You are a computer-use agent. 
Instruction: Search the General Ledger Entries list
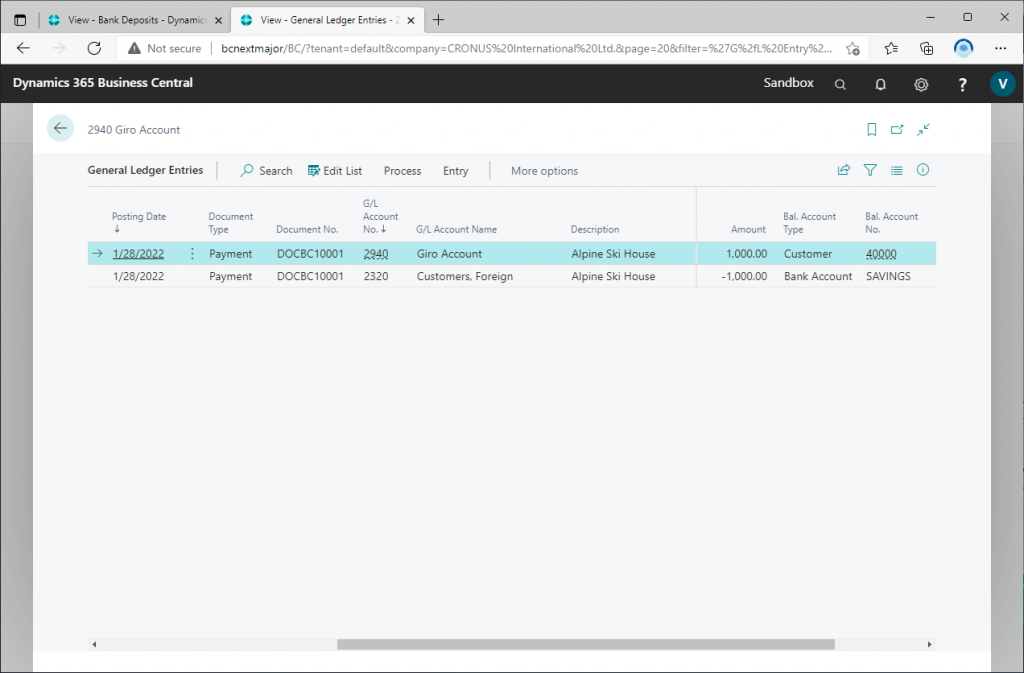pos(266,171)
